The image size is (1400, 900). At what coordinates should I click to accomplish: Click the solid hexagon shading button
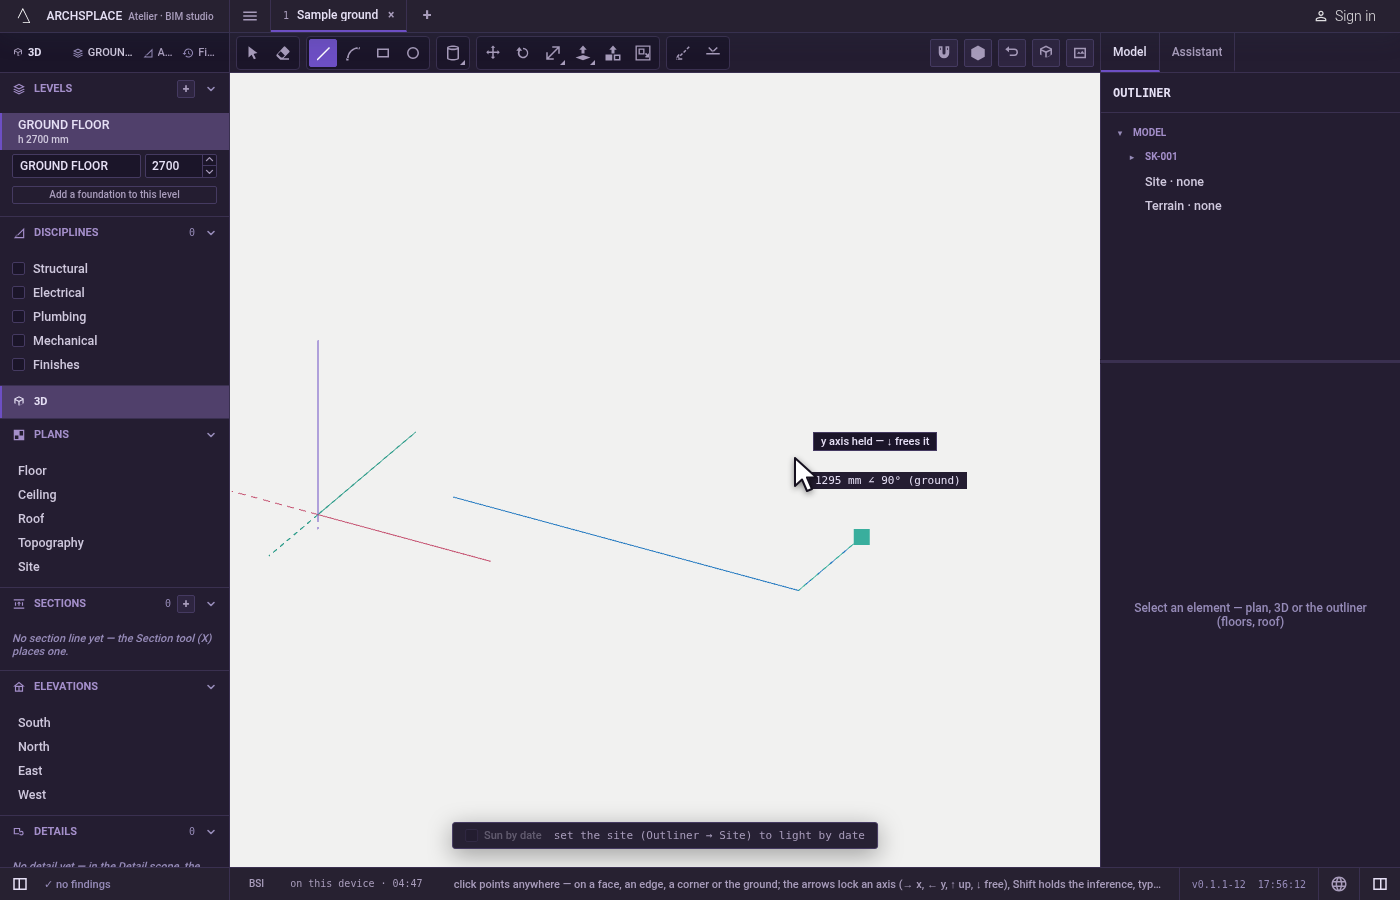(x=978, y=53)
